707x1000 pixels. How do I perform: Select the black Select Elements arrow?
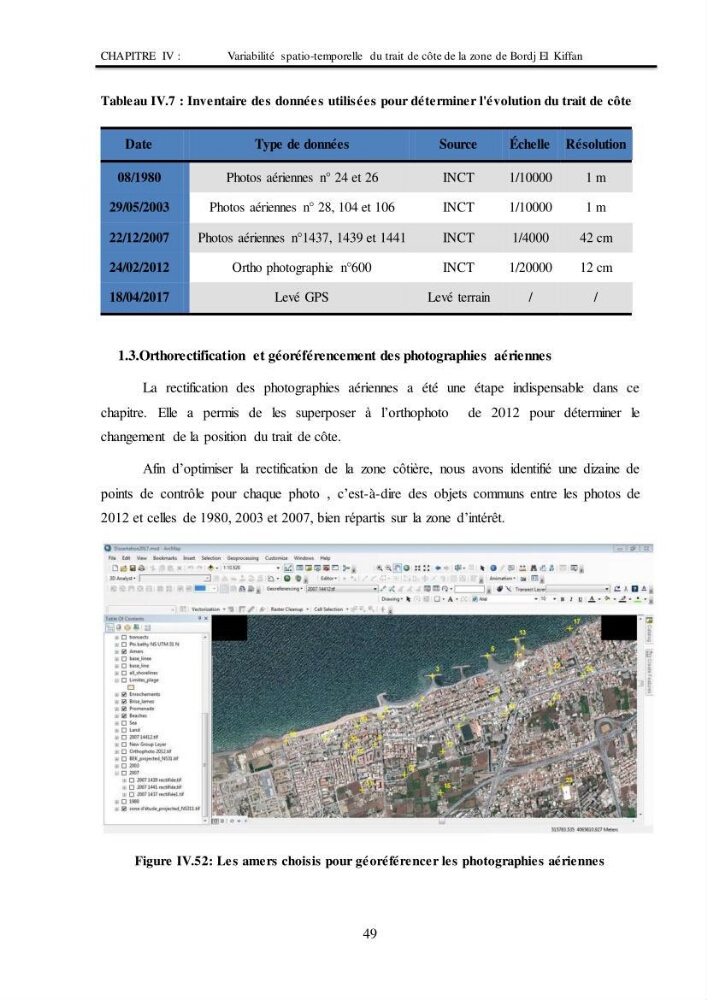[482, 568]
